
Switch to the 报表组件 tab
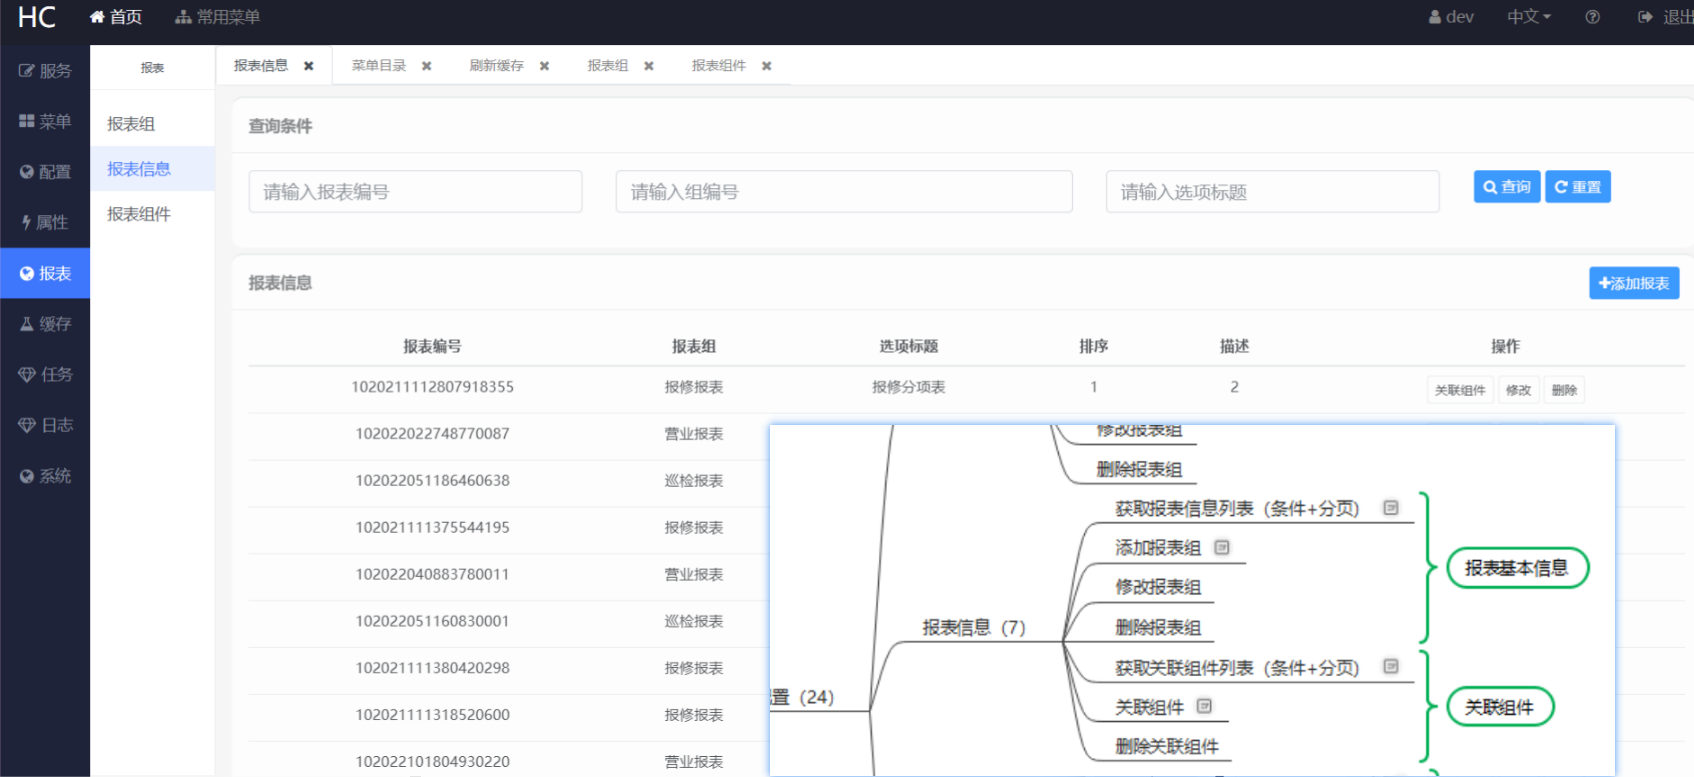tap(719, 66)
